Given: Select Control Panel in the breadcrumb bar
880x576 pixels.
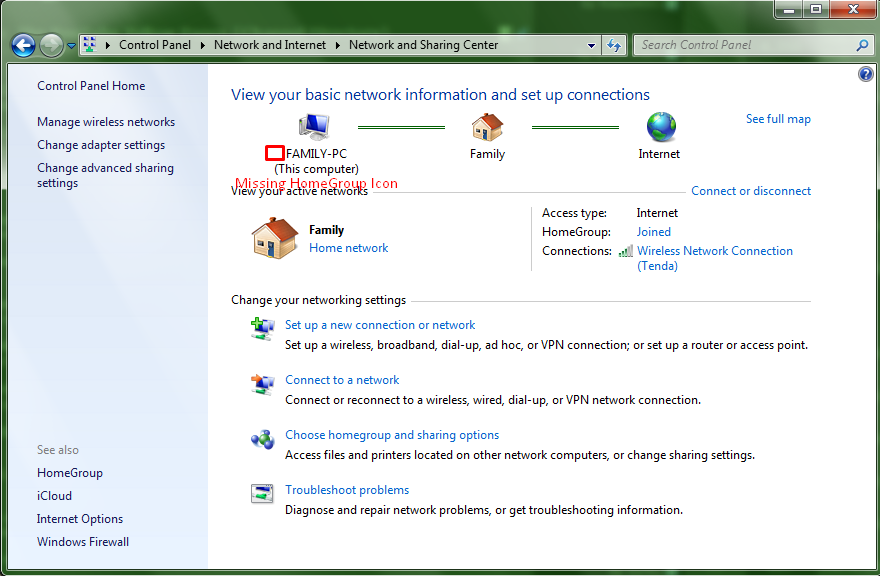Looking at the screenshot, I should click(154, 45).
